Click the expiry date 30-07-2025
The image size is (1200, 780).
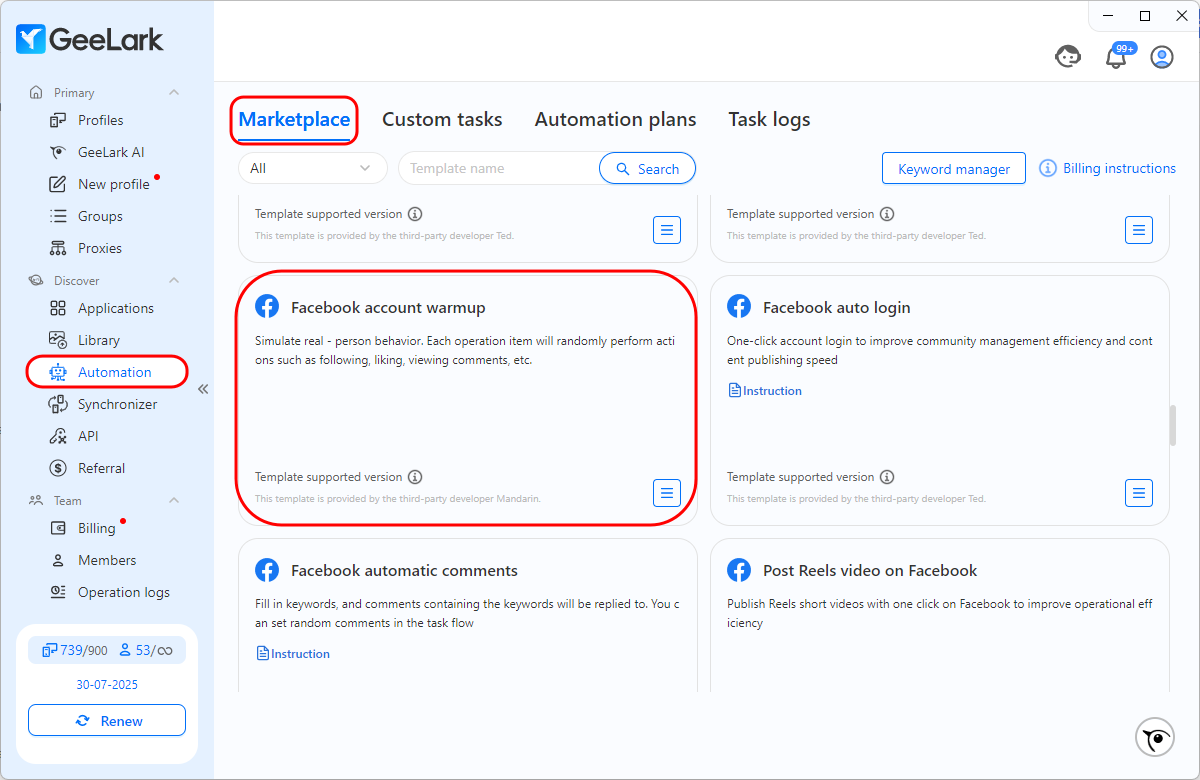[x=107, y=685]
